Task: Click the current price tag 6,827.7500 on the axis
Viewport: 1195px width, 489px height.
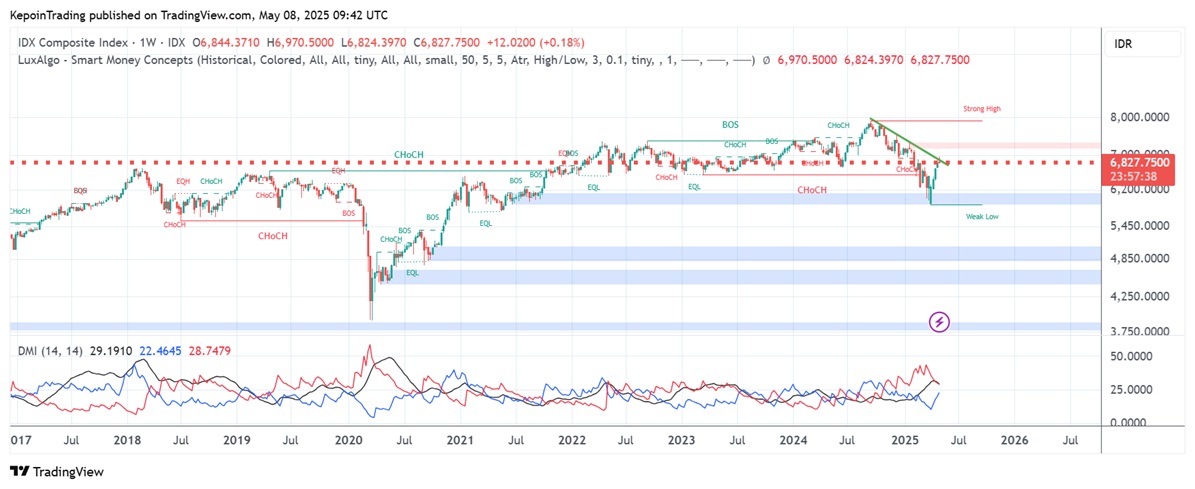Action: point(1140,162)
